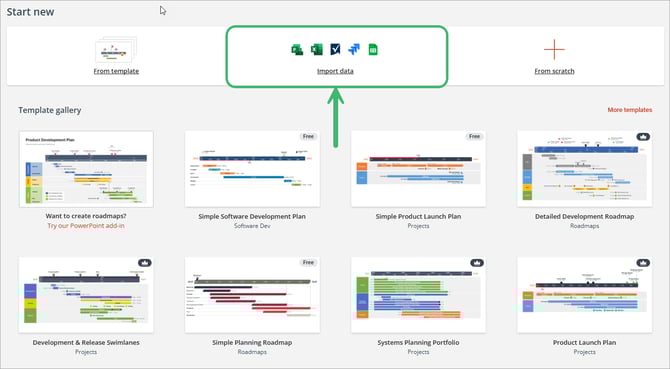Click the Google Sheets import icon
The width and height of the screenshot is (670, 369).
(373, 50)
